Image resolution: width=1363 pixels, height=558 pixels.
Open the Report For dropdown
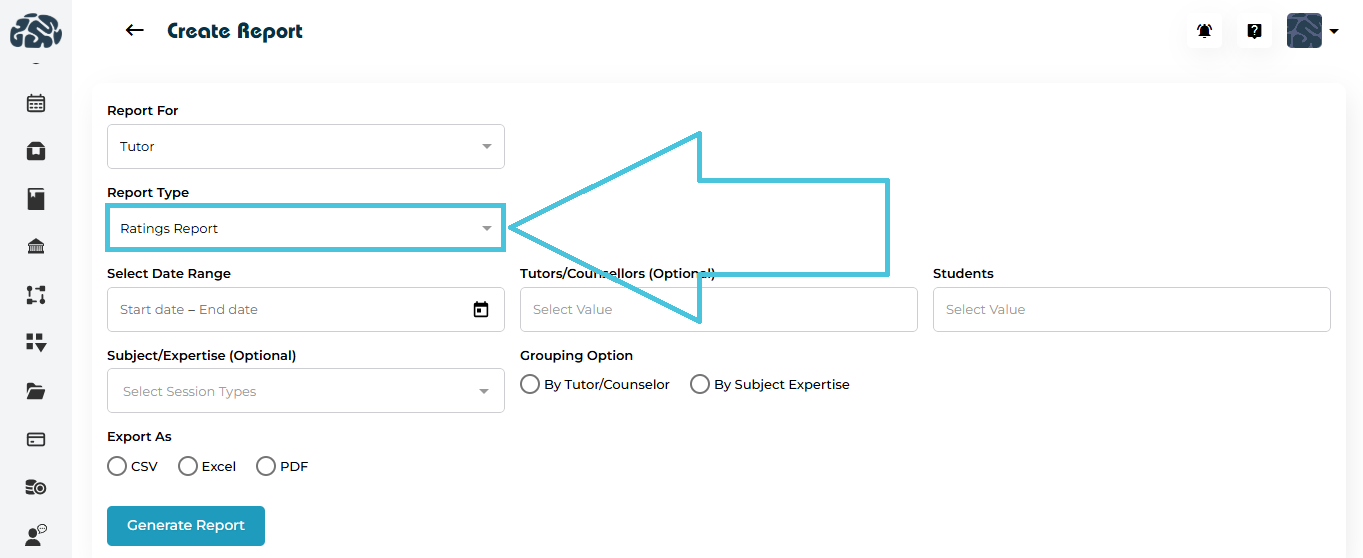click(x=305, y=146)
